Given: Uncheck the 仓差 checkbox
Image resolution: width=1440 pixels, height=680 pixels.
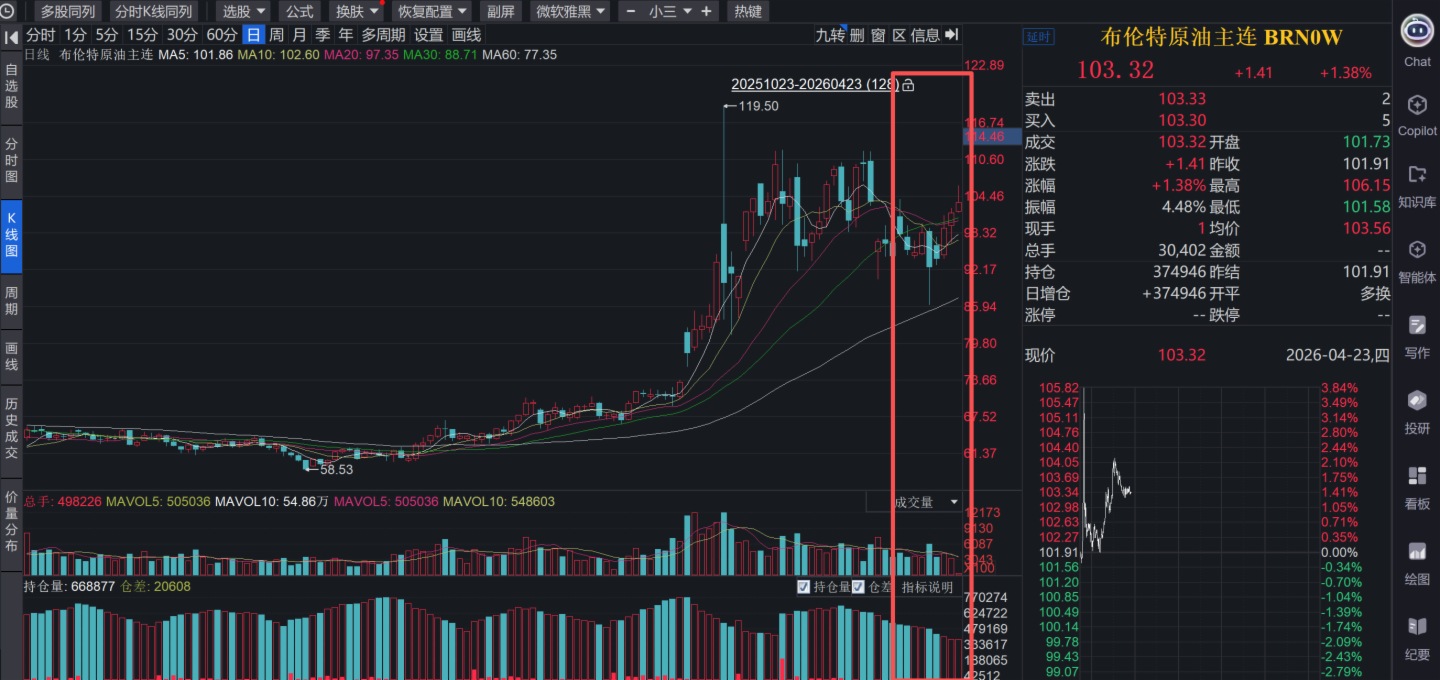Looking at the screenshot, I should (x=858, y=587).
